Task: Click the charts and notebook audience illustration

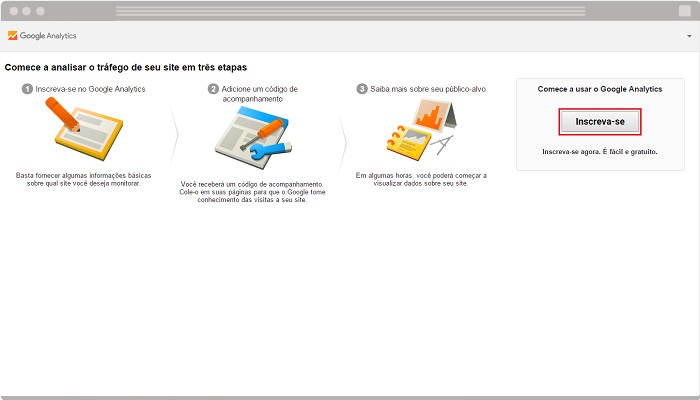Action: [x=421, y=129]
